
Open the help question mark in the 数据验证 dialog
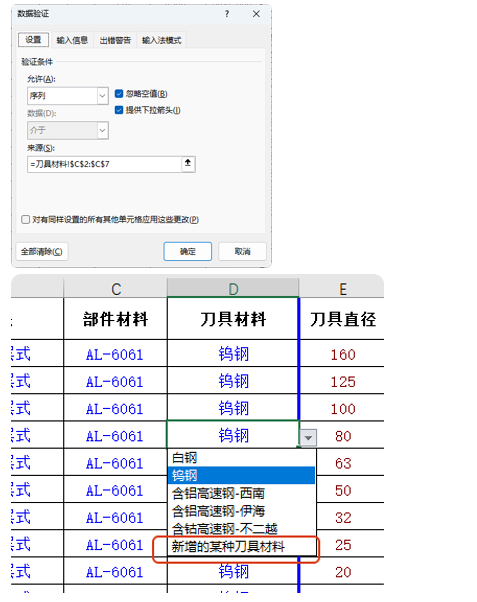tap(227, 14)
